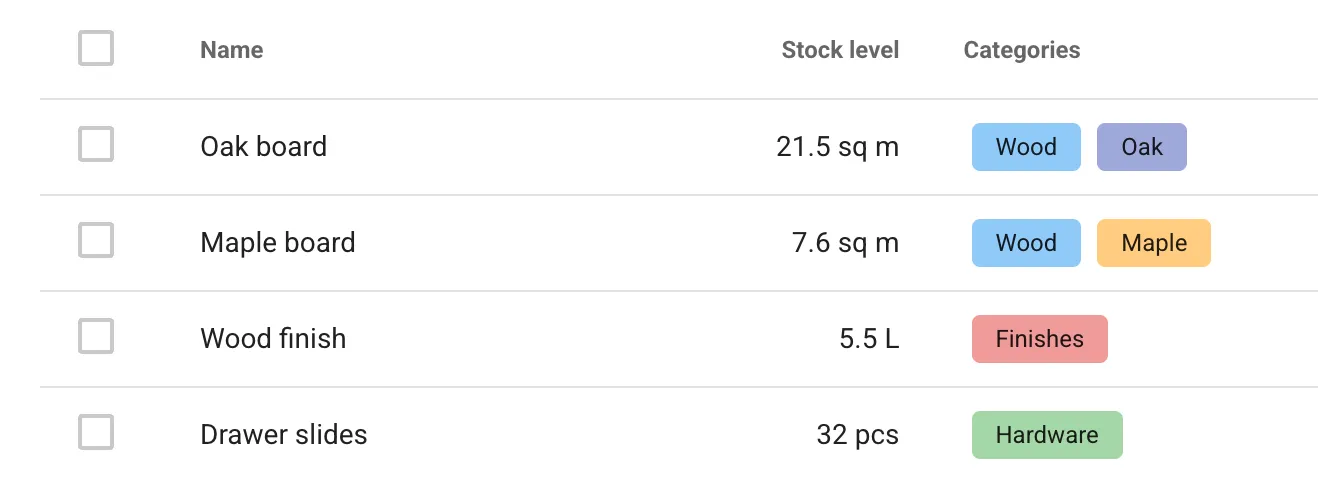The image size is (1318, 482).
Task: Sort by Stock level column header
Action: (840, 50)
